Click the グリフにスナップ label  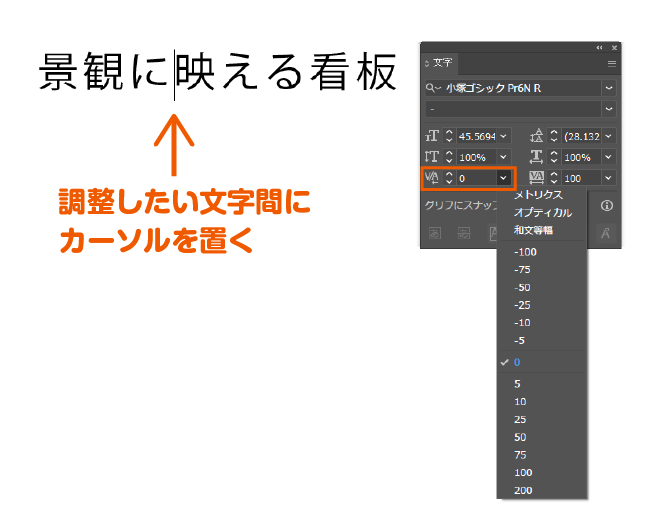point(460,205)
